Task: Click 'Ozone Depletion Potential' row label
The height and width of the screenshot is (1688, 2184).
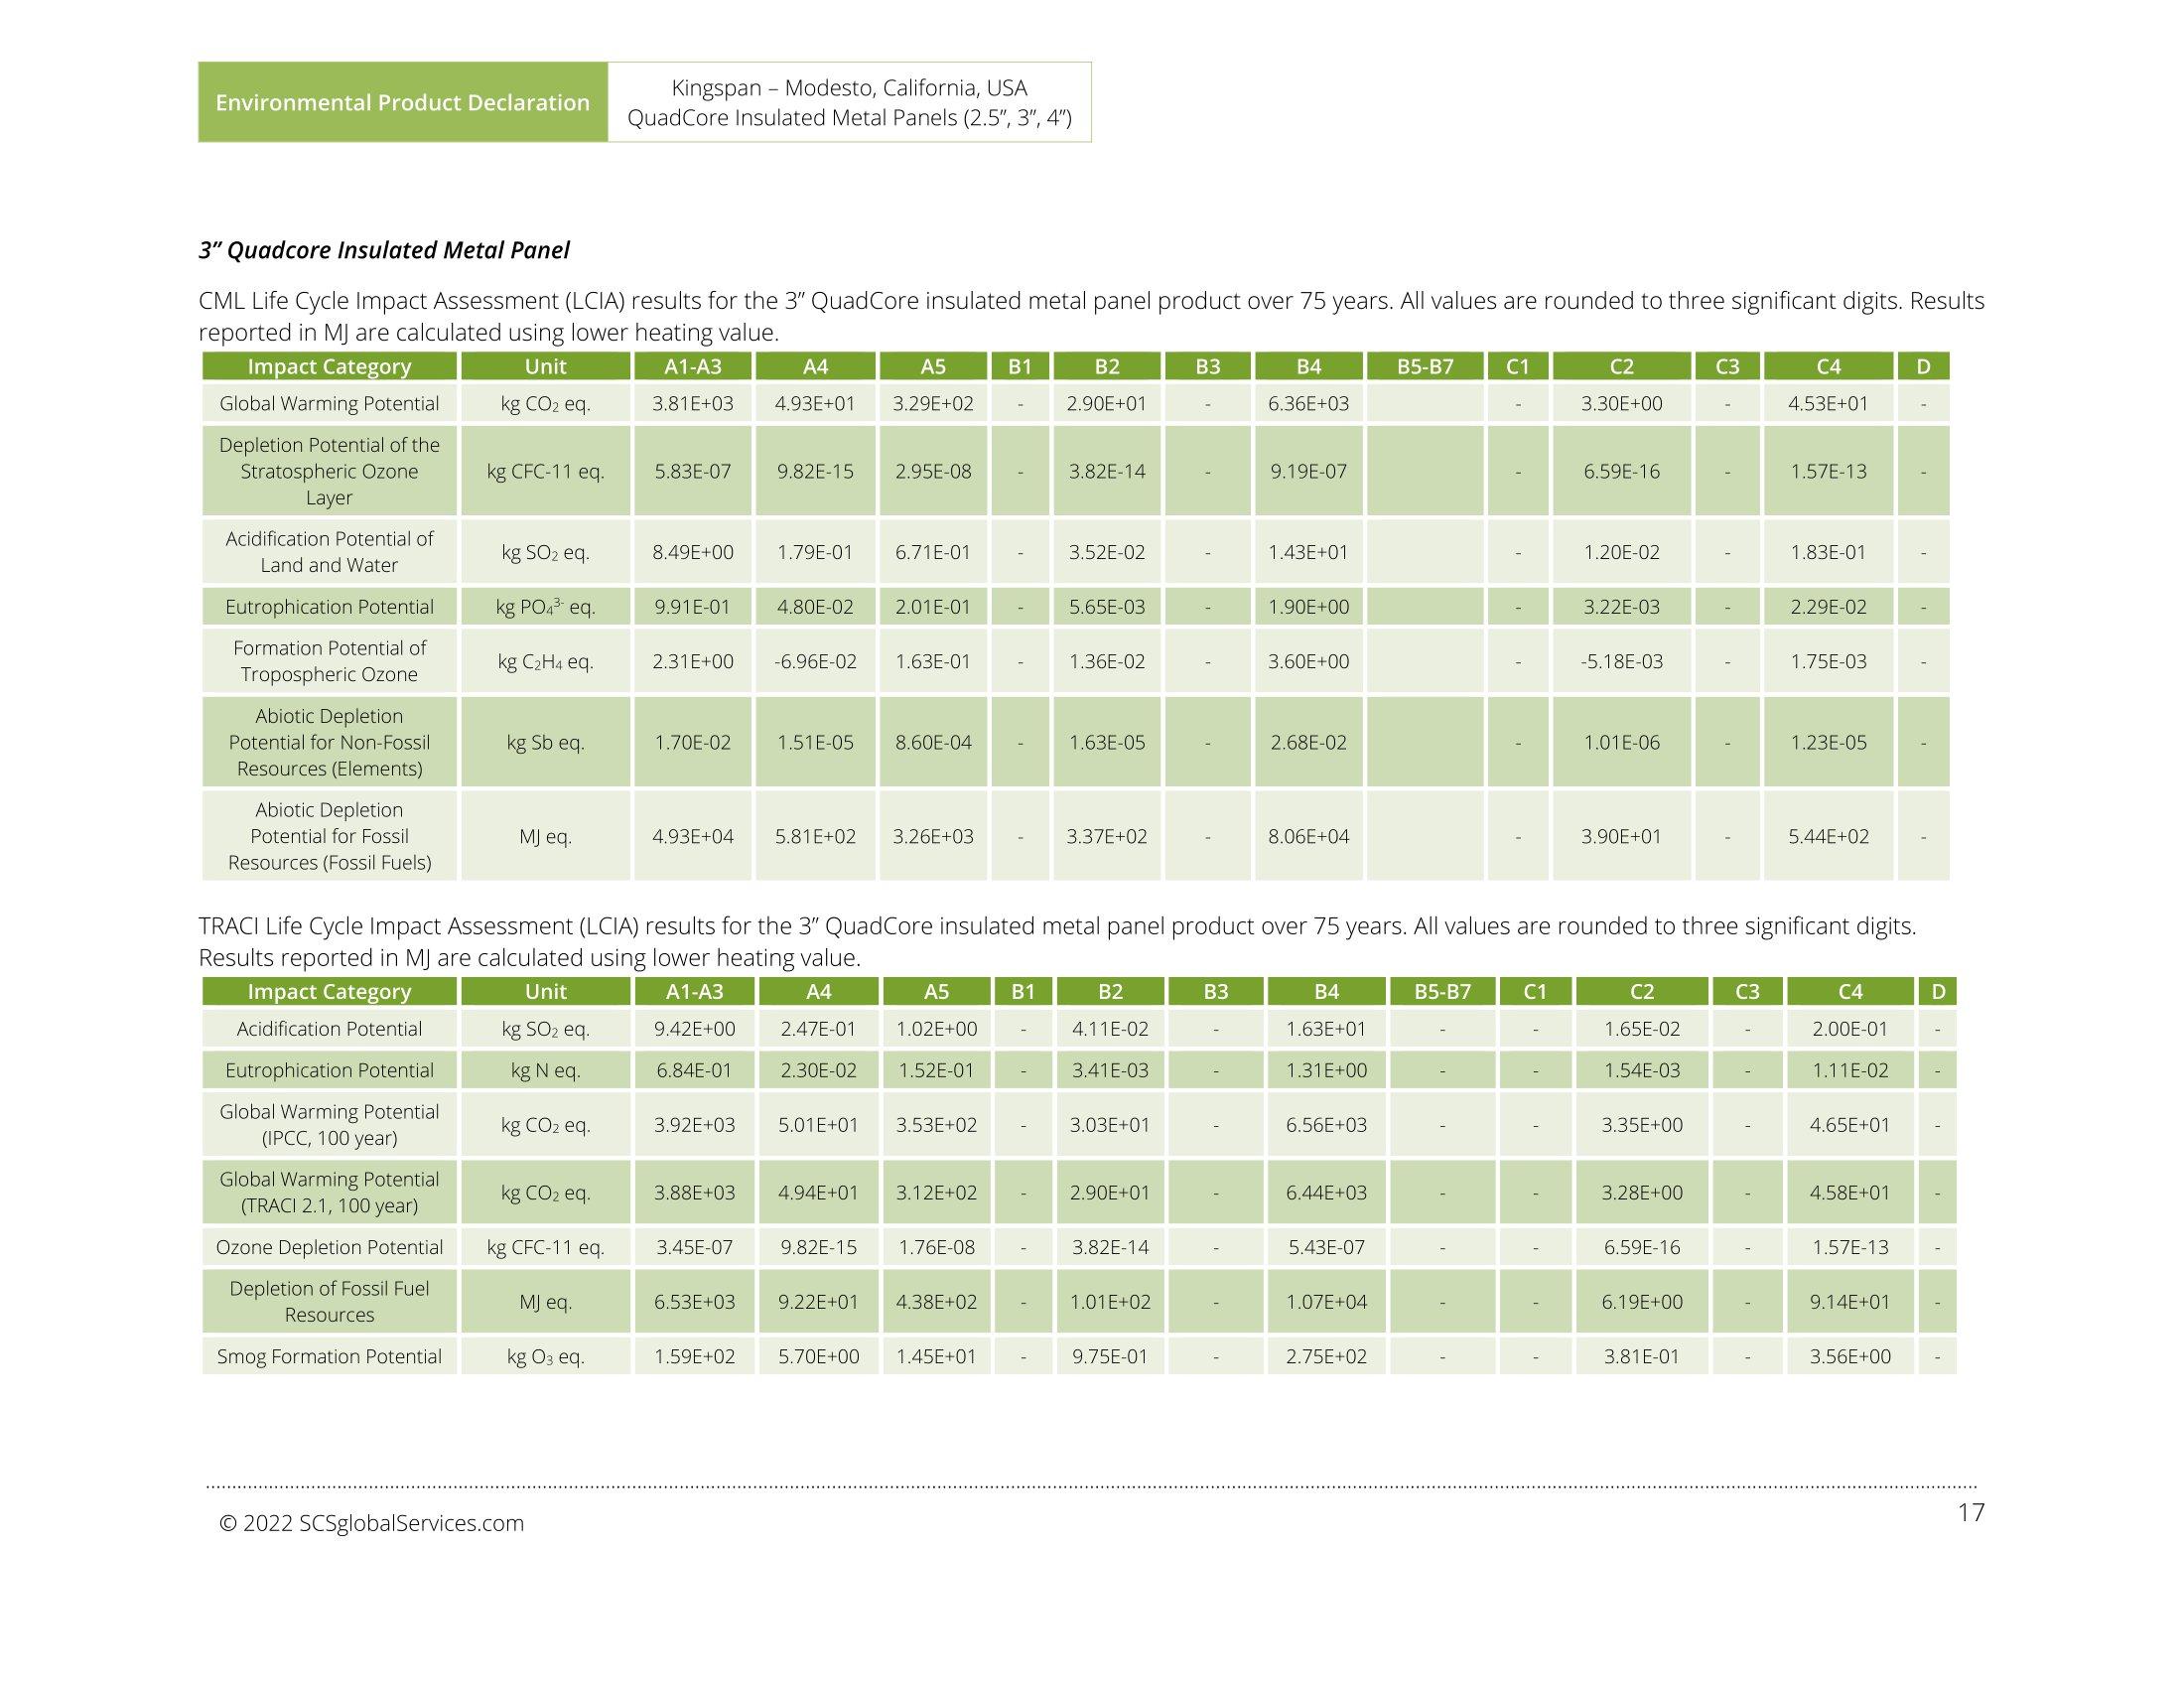Action: pos(329,1247)
